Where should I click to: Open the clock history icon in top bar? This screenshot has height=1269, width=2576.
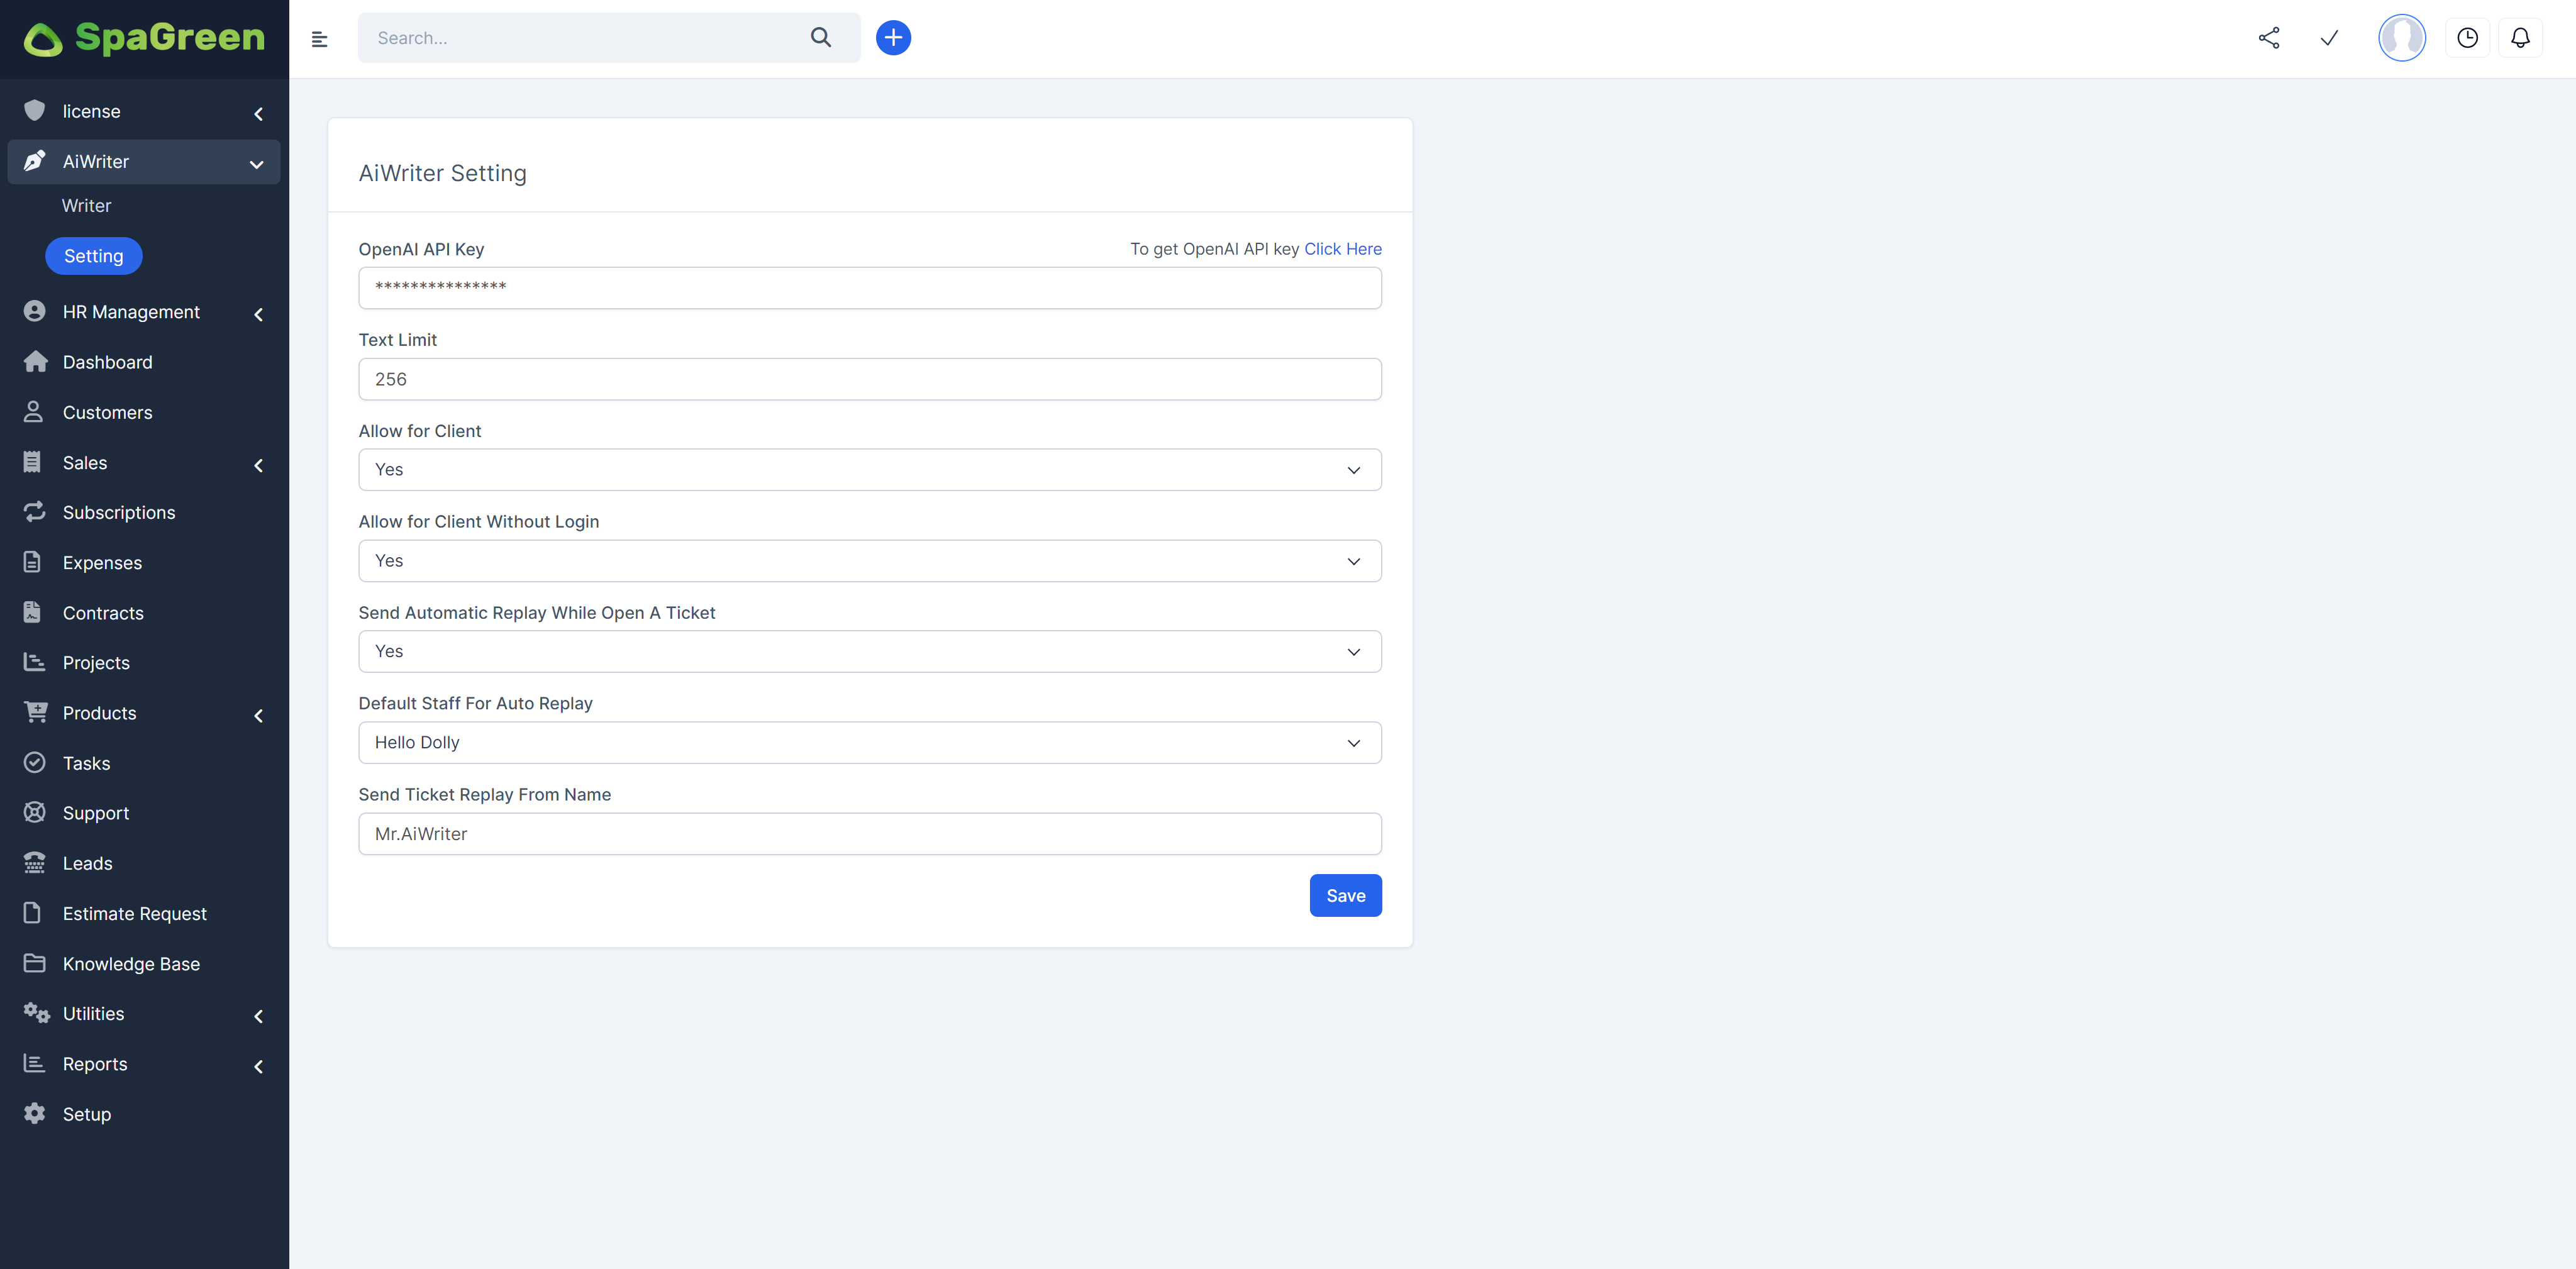2466,37
